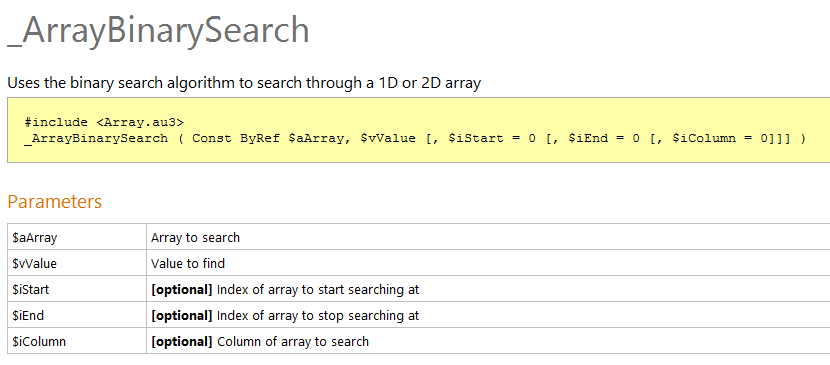Select the $iColumn parameter cell
Viewport: 830px width, 365px height.
point(77,341)
